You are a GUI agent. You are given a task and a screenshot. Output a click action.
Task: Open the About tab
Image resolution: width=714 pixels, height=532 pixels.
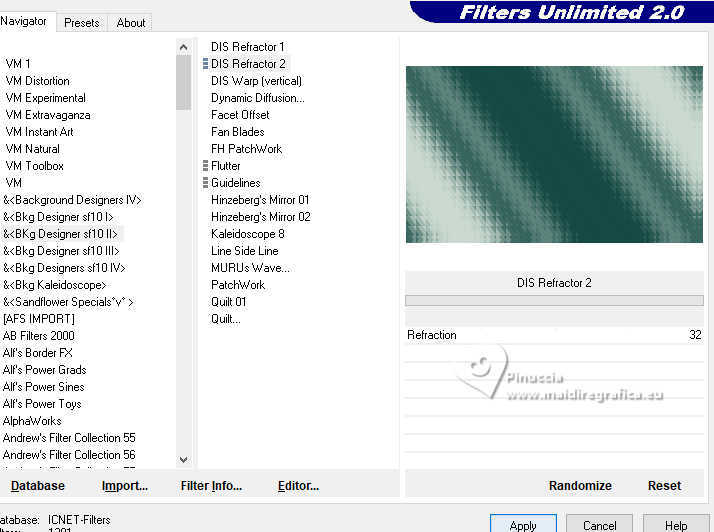click(131, 23)
